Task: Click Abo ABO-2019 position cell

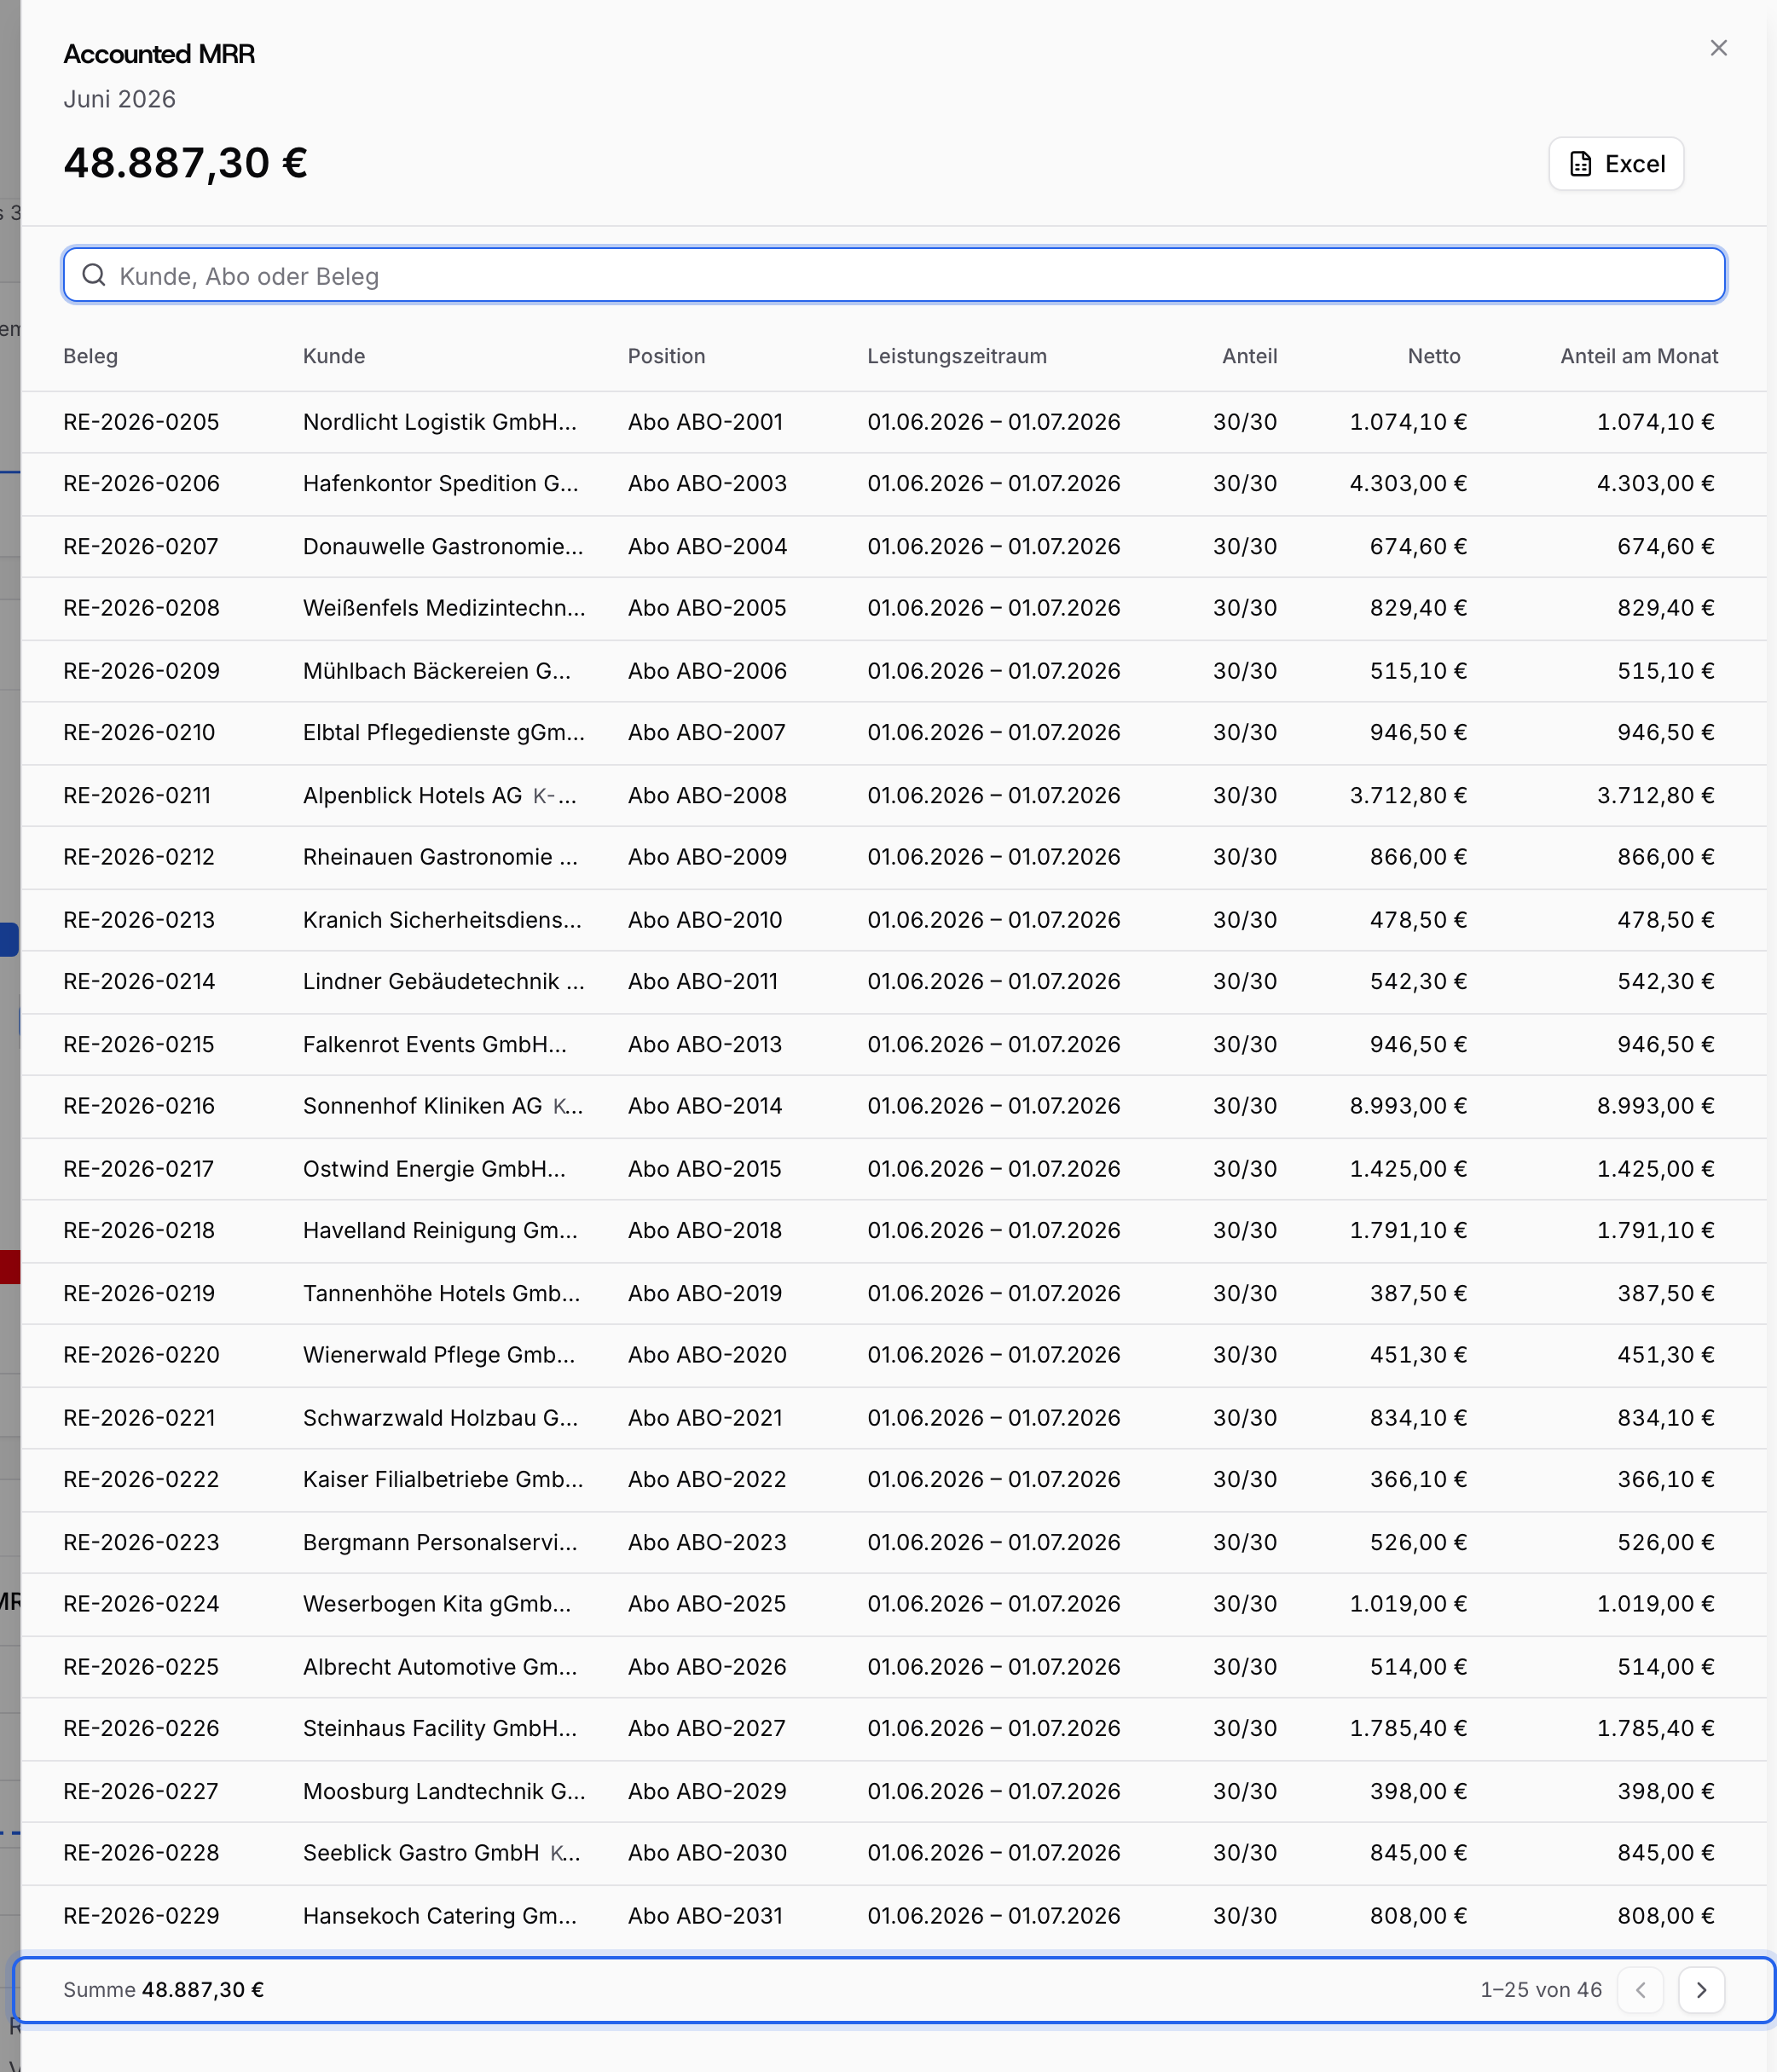Action: pyautogui.click(x=705, y=1294)
